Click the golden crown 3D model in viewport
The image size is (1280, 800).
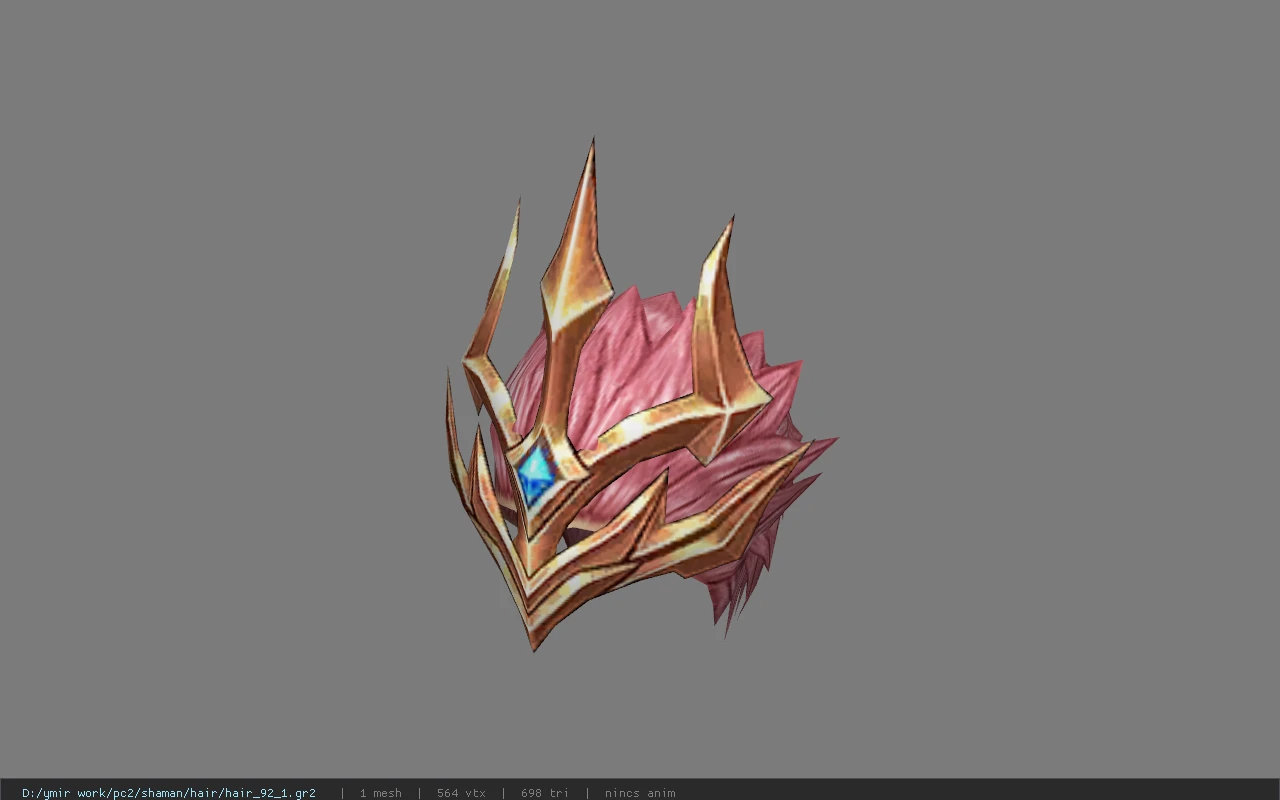640,395
